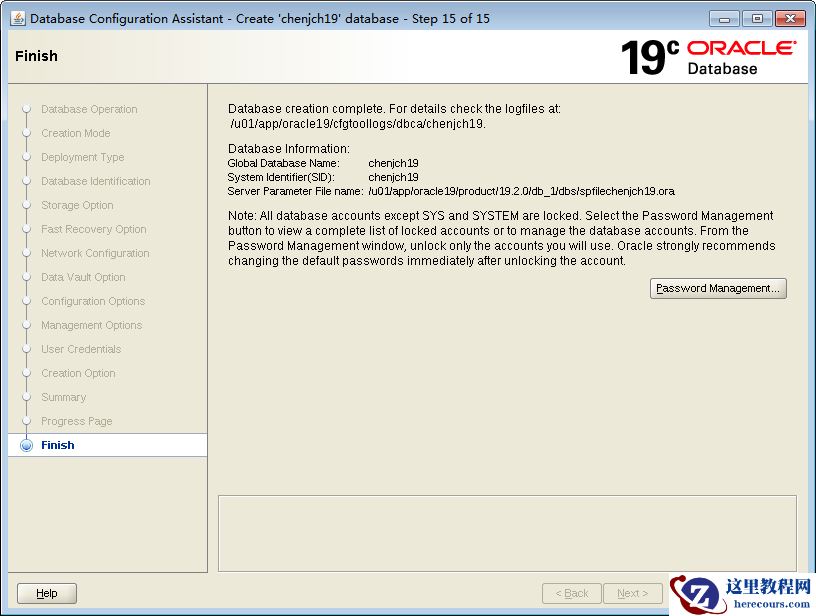Image resolution: width=816 pixels, height=616 pixels.
Task: Click the disabled Next button
Action: point(632,593)
